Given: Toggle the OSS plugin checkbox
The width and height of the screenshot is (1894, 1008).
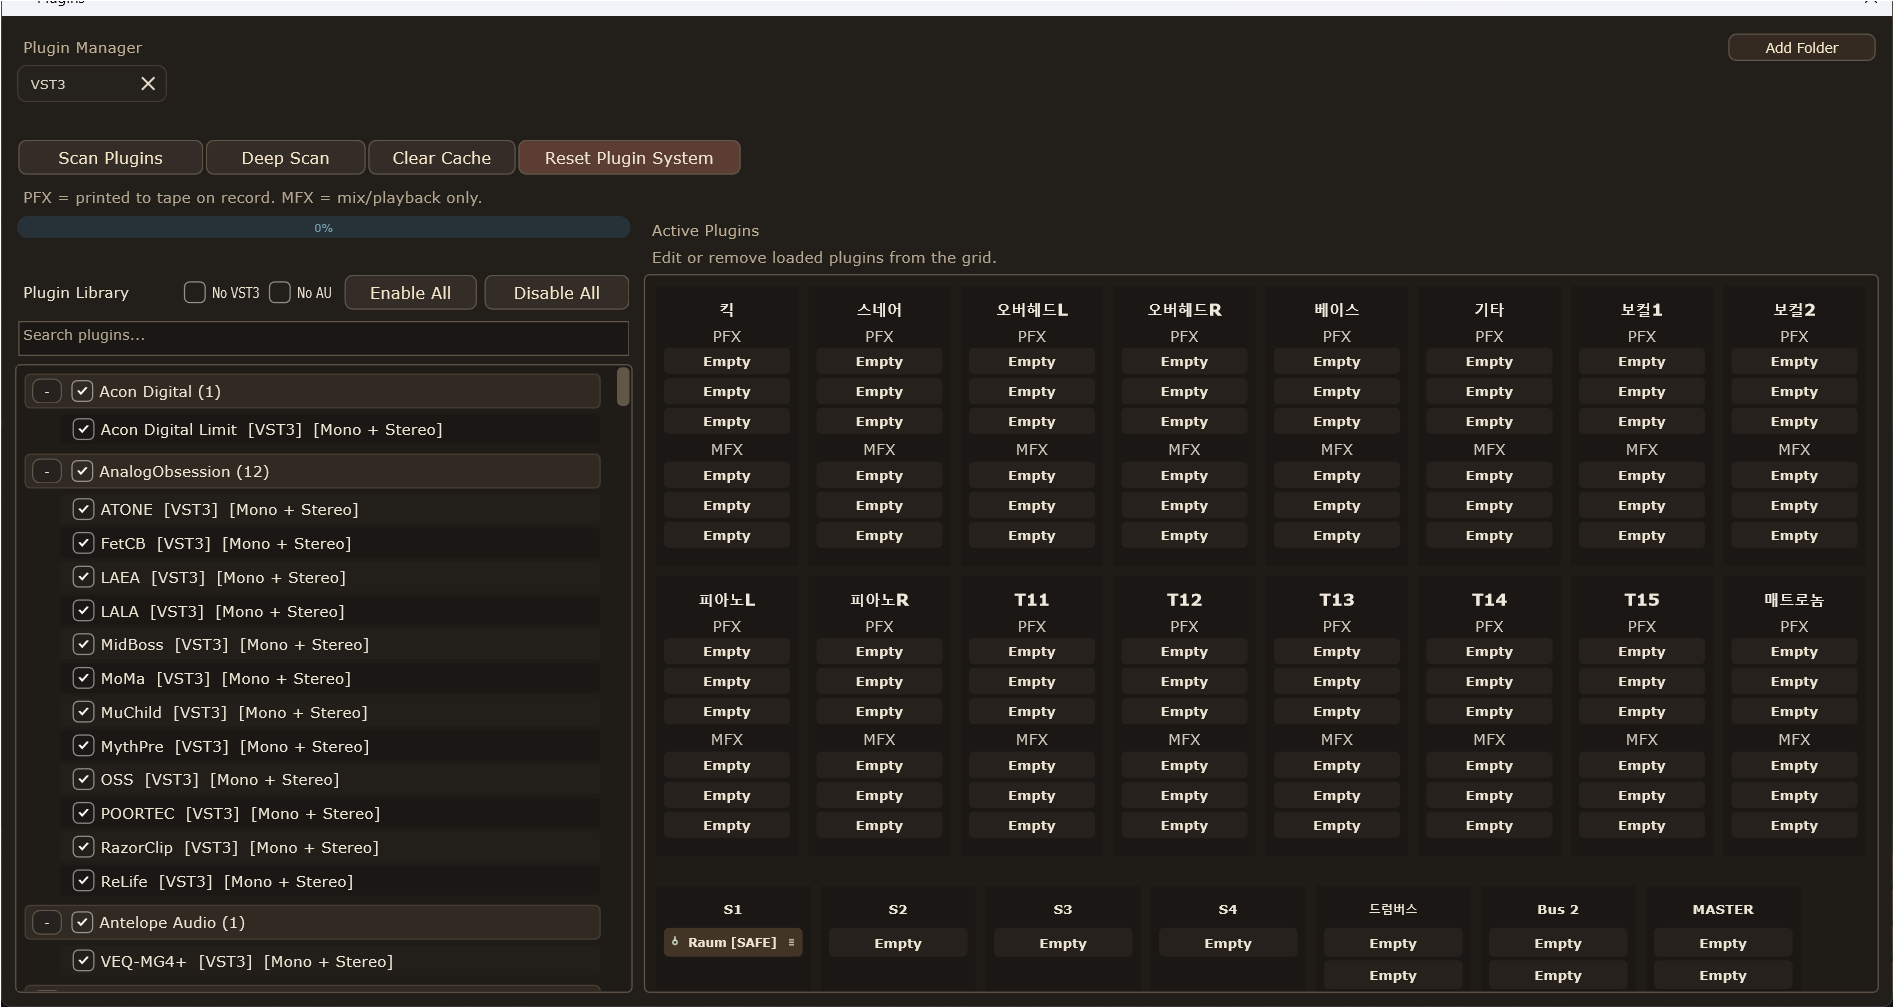Looking at the screenshot, I should tap(83, 779).
